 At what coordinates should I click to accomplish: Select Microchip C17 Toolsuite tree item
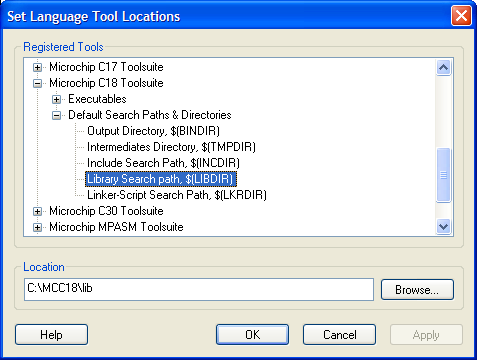click(x=106, y=67)
